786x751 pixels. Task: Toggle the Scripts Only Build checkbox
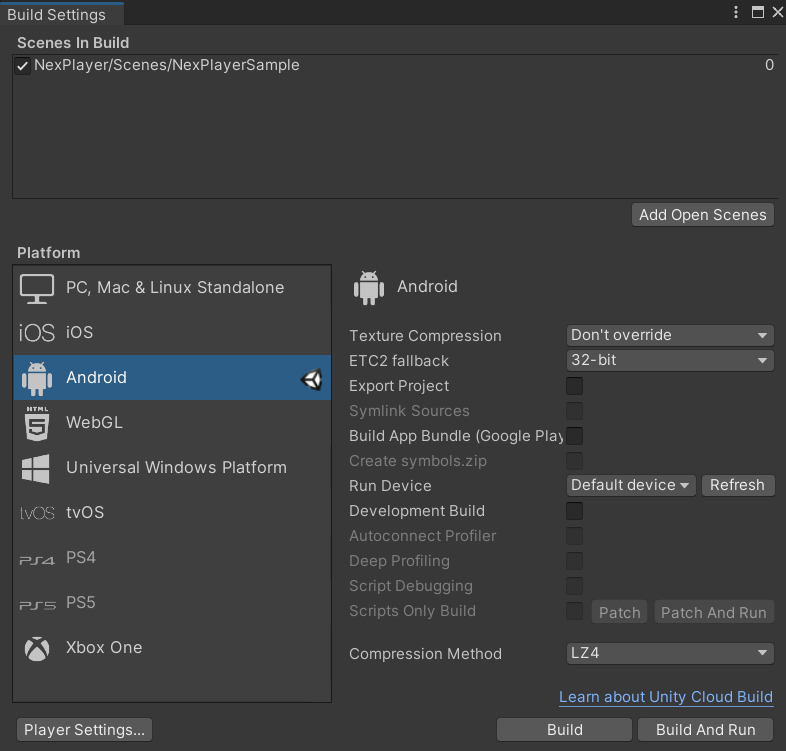tap(574, 612)
